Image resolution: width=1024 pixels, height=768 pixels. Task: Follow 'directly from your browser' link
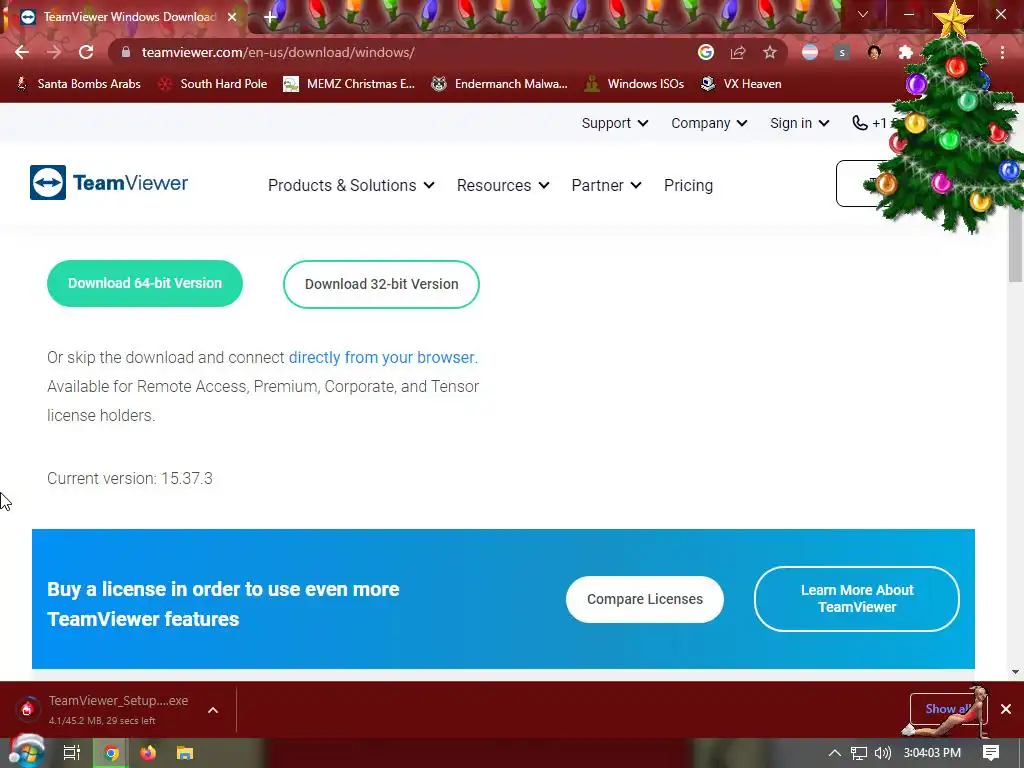point(383,357)
